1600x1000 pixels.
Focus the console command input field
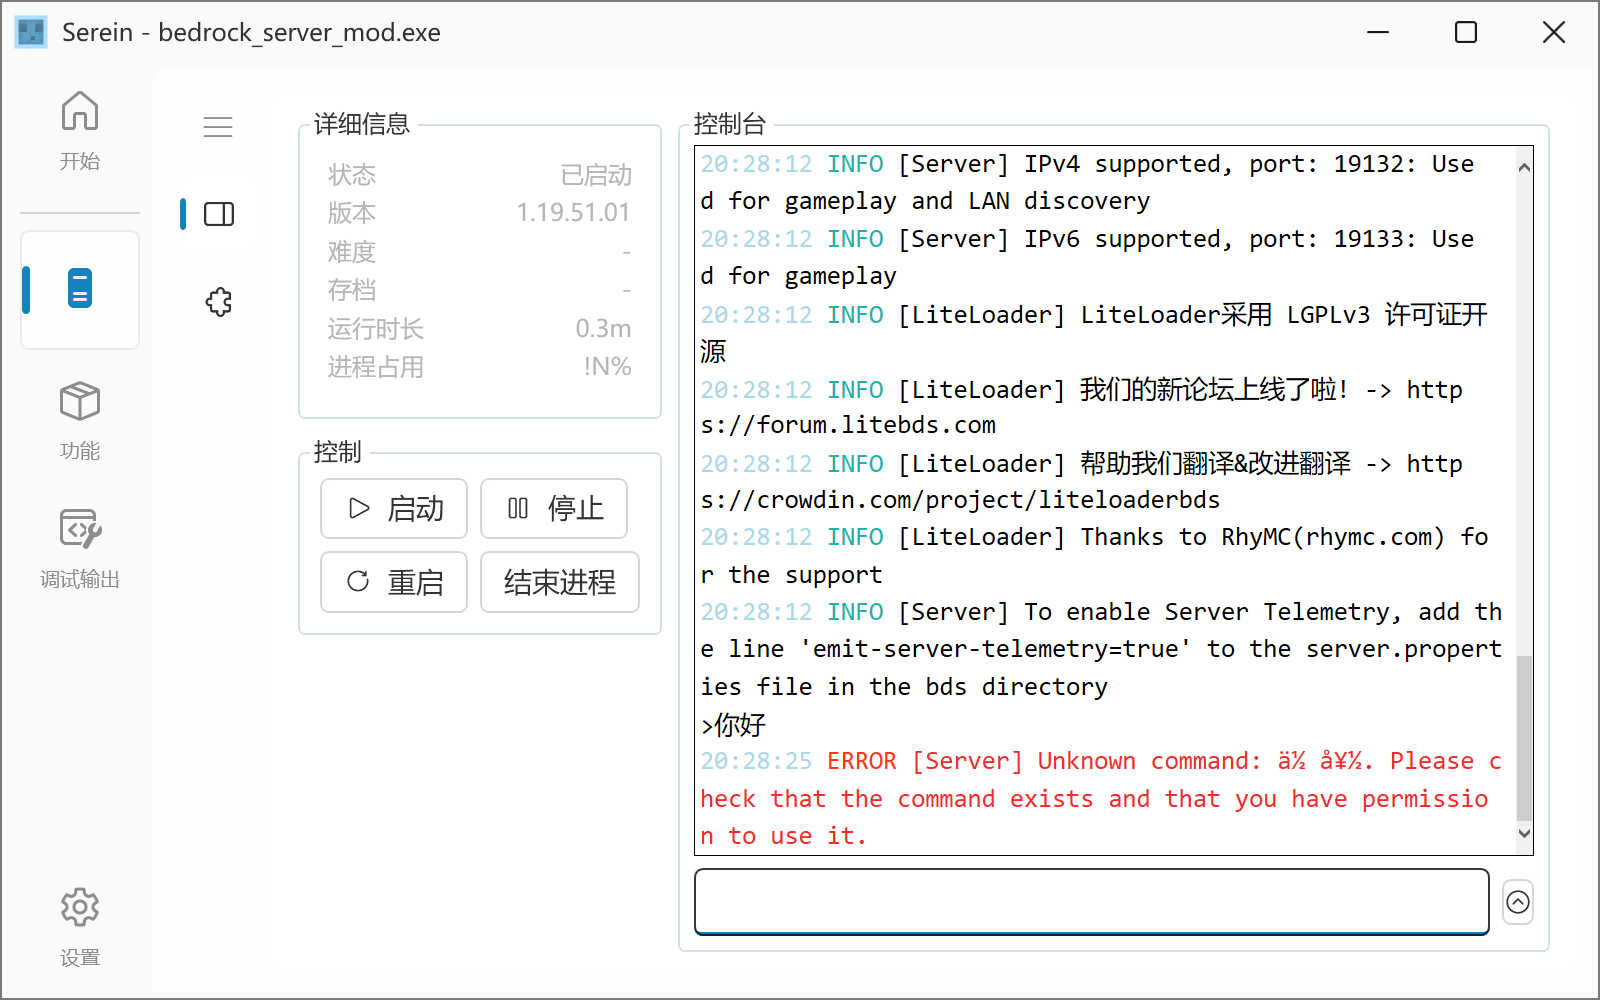pyautogui.click(x=1092, y=902)
